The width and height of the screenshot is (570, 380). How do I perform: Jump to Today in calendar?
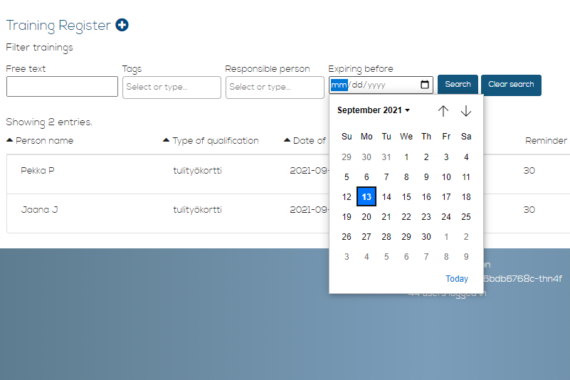457,279
